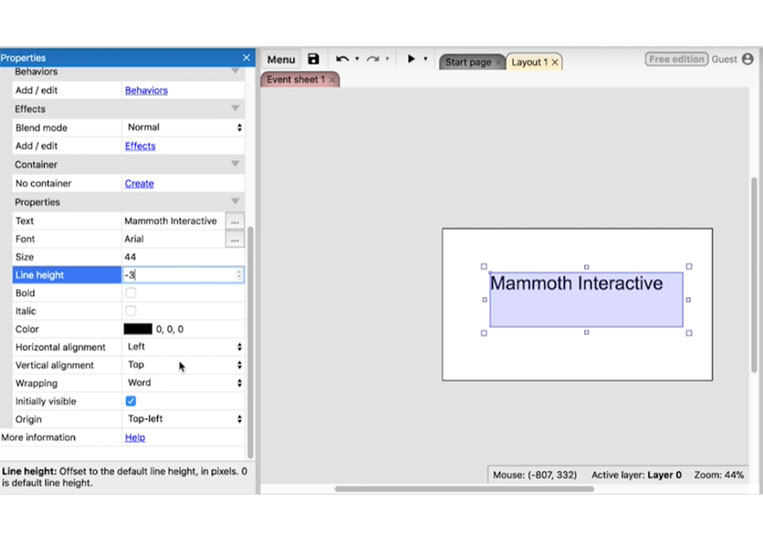The image size is (763, 541).
Task: Click the Create container link
Action: pyautogui.click(x=139, y=183)
